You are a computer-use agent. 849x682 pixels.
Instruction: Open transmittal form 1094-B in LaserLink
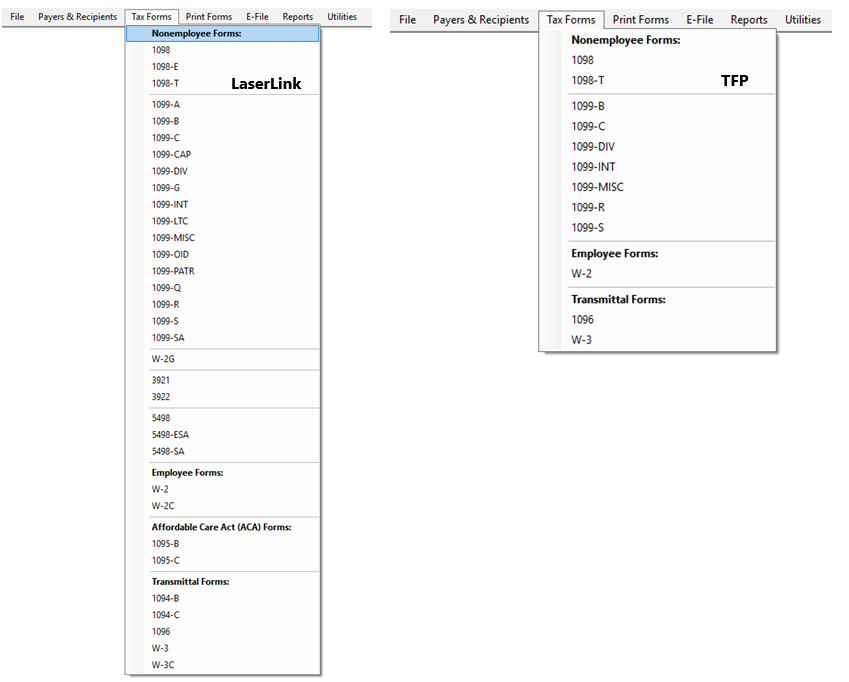click(165, 597)
